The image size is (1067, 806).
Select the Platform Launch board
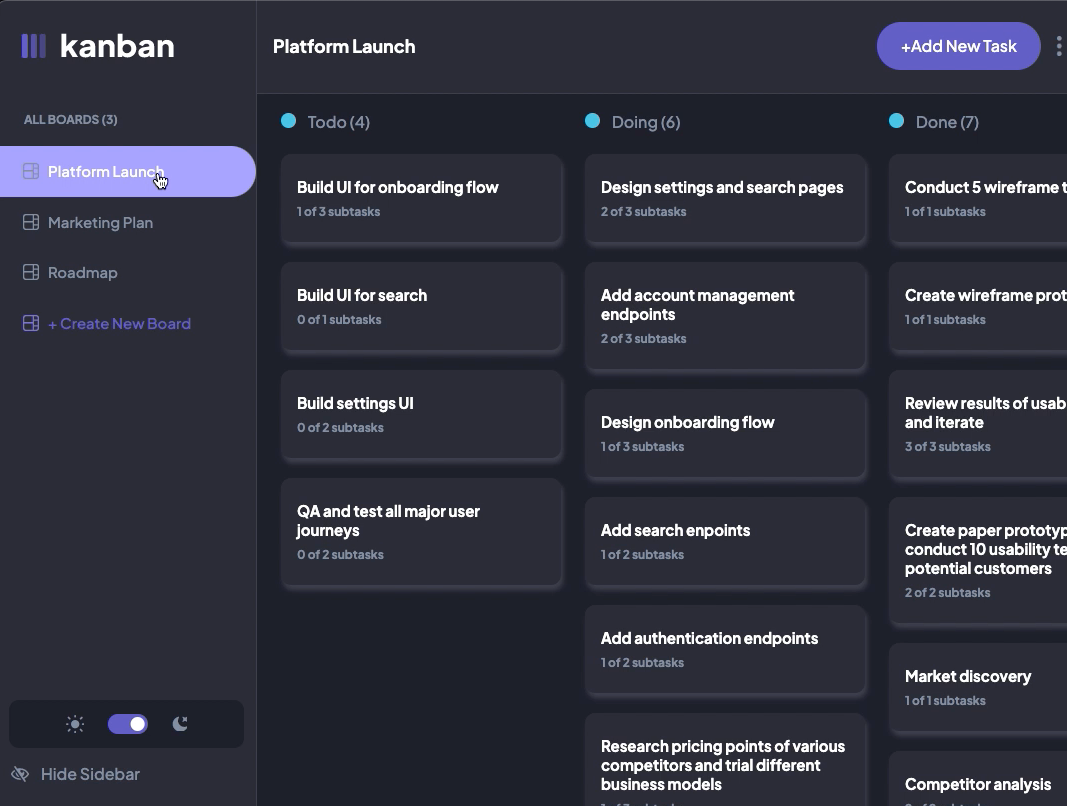[127, 172]
